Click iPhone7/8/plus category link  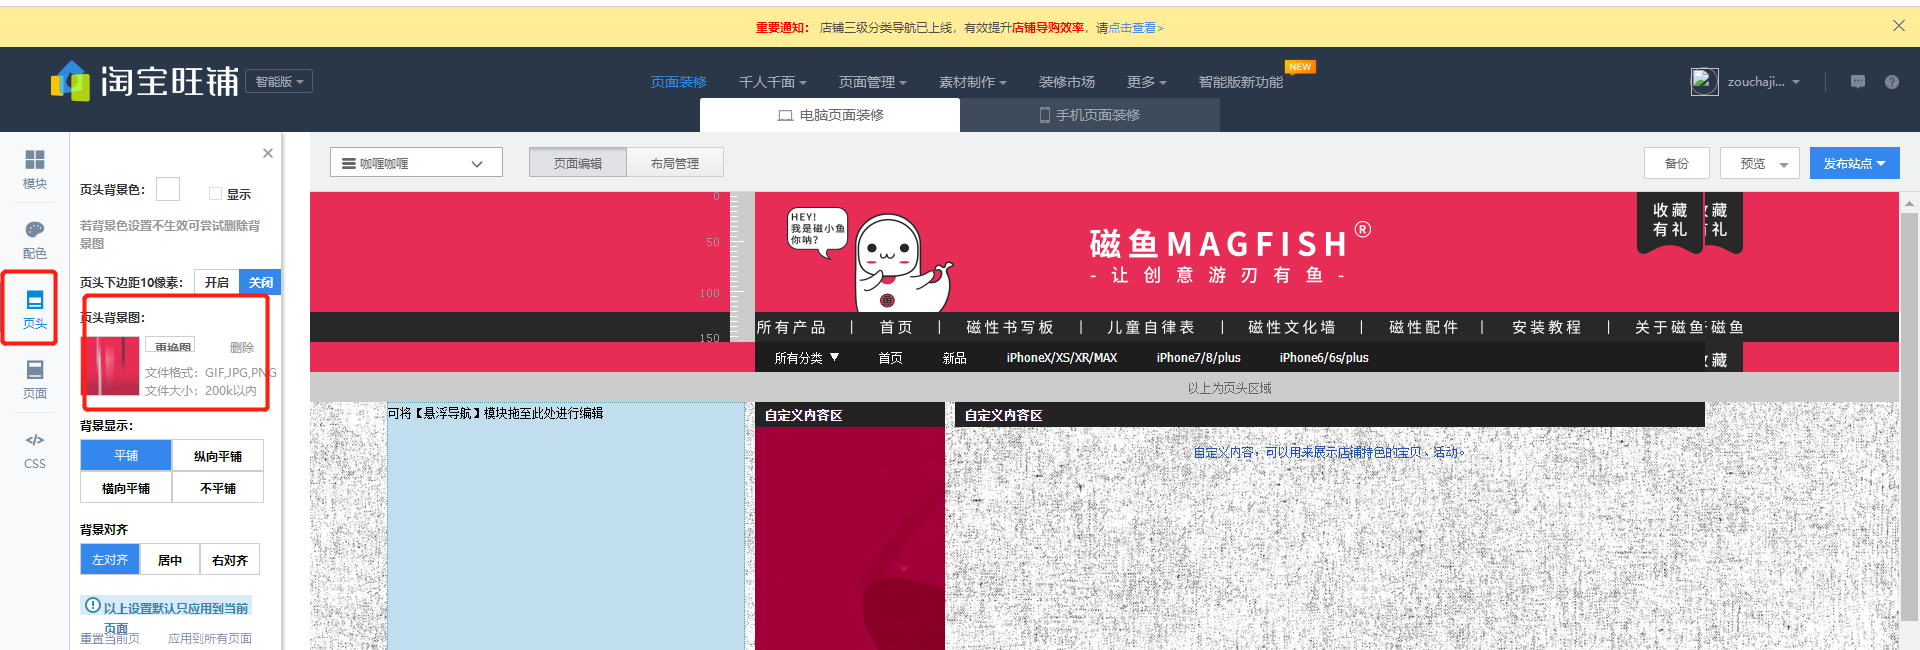1198,357
